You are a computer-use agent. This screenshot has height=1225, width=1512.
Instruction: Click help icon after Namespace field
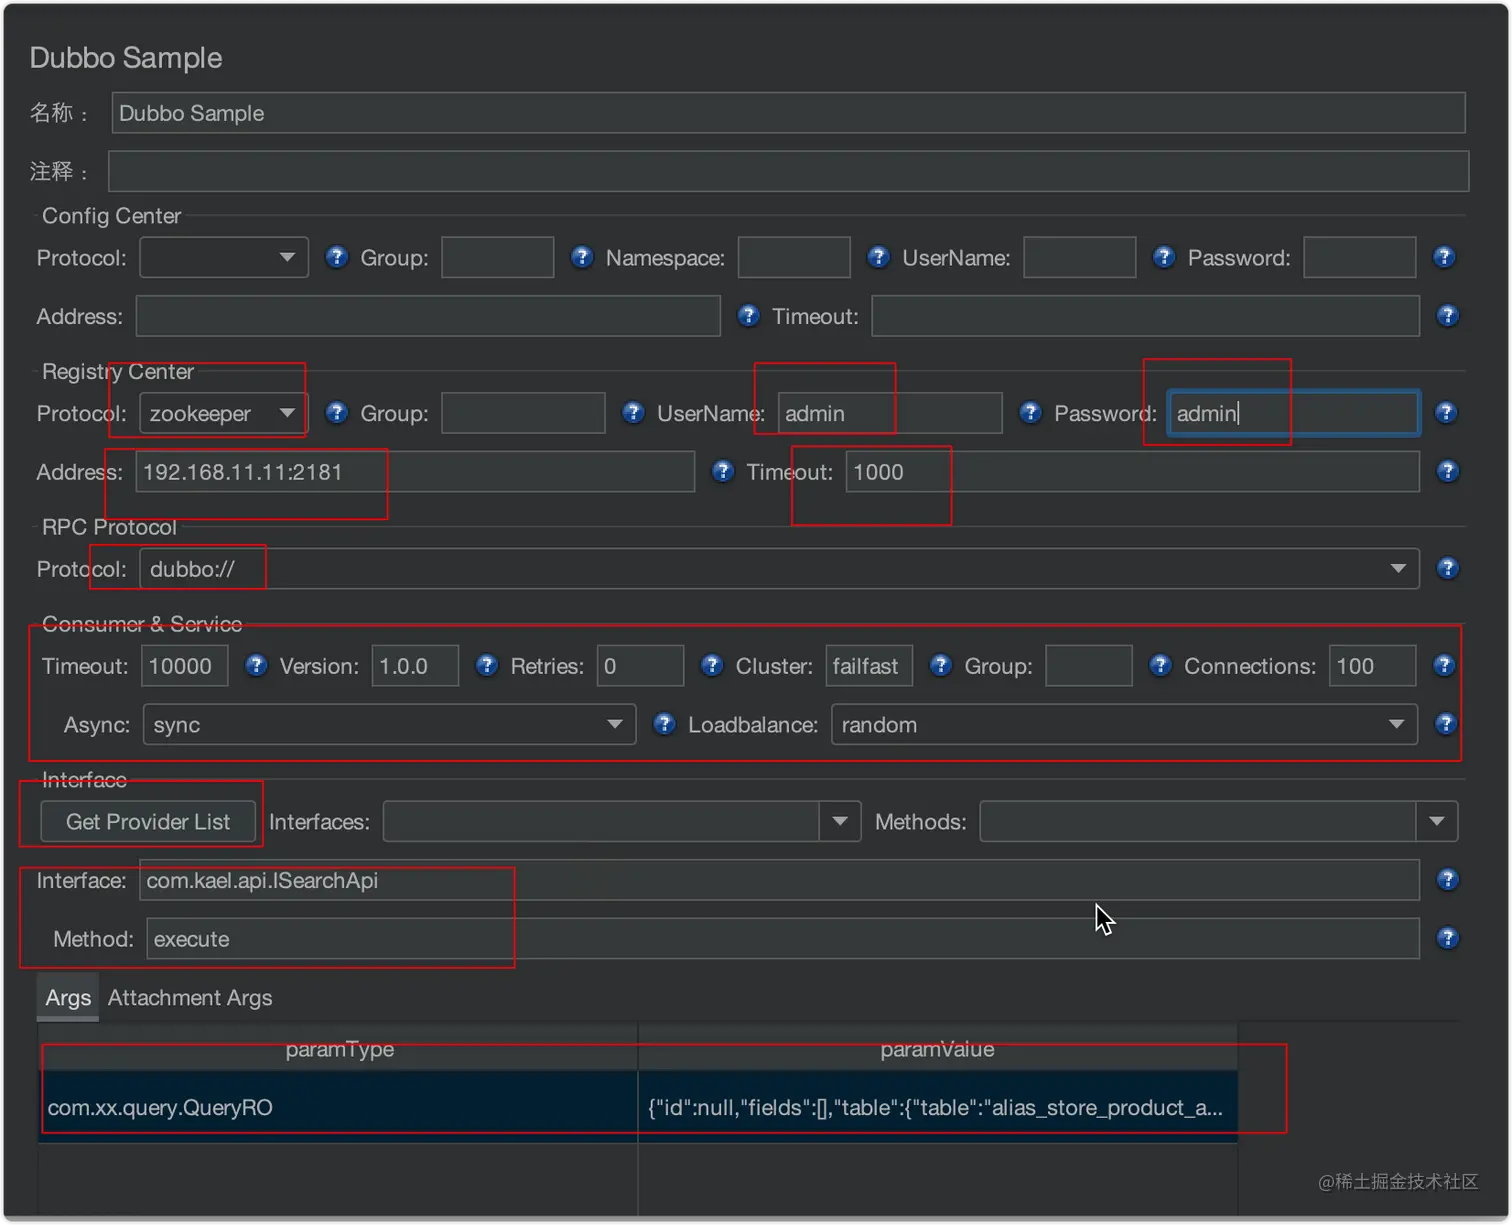pos(878,257)
